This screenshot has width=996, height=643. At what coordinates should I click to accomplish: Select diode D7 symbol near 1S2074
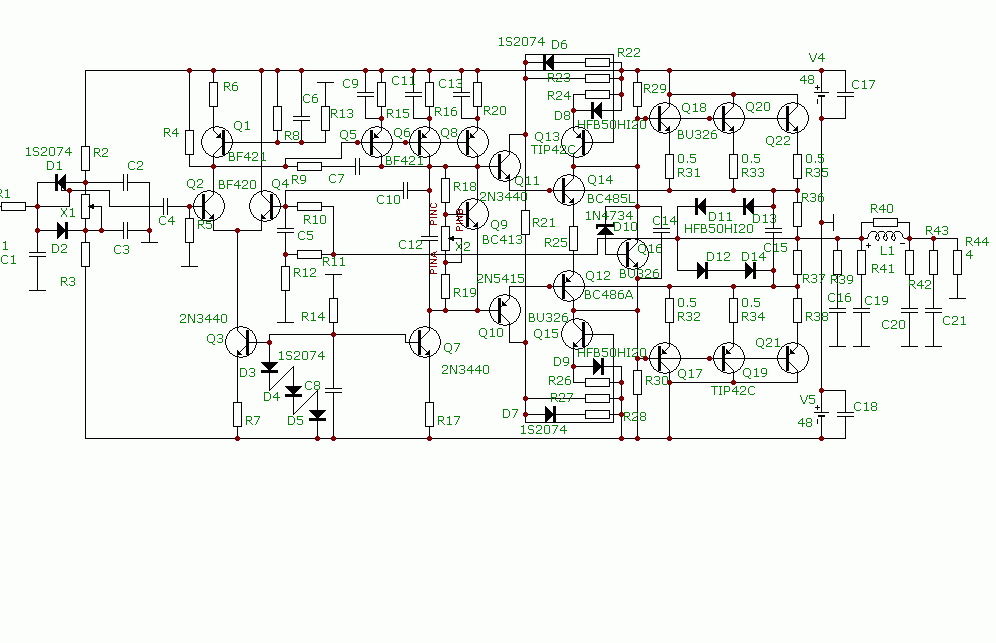[550, 414]
